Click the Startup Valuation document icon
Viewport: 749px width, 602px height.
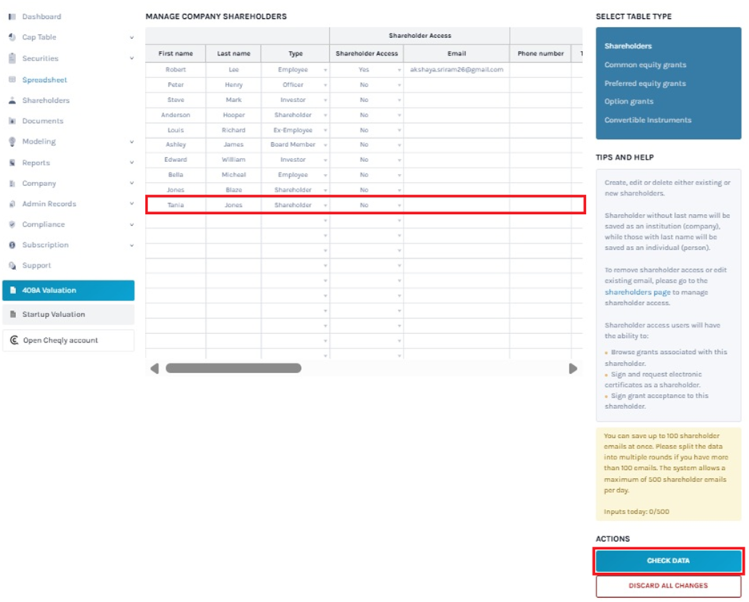pos(13,314)
